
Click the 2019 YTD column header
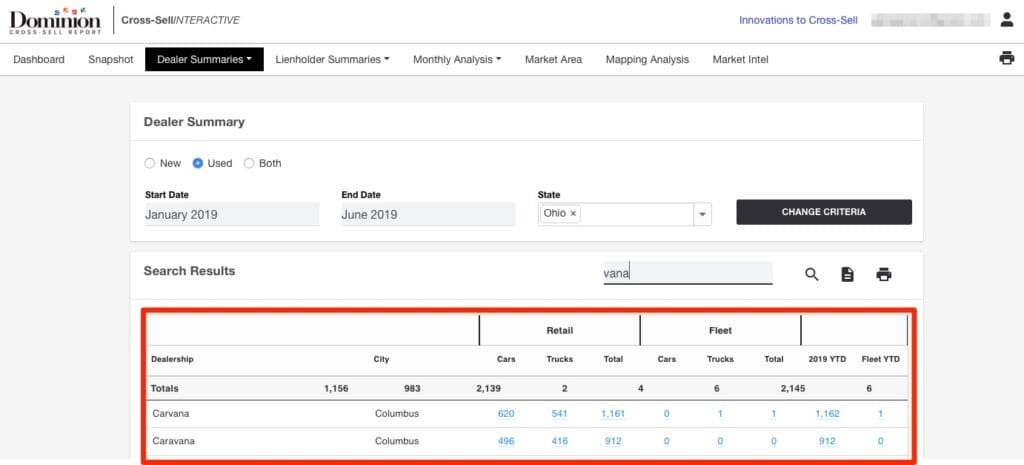827,359
